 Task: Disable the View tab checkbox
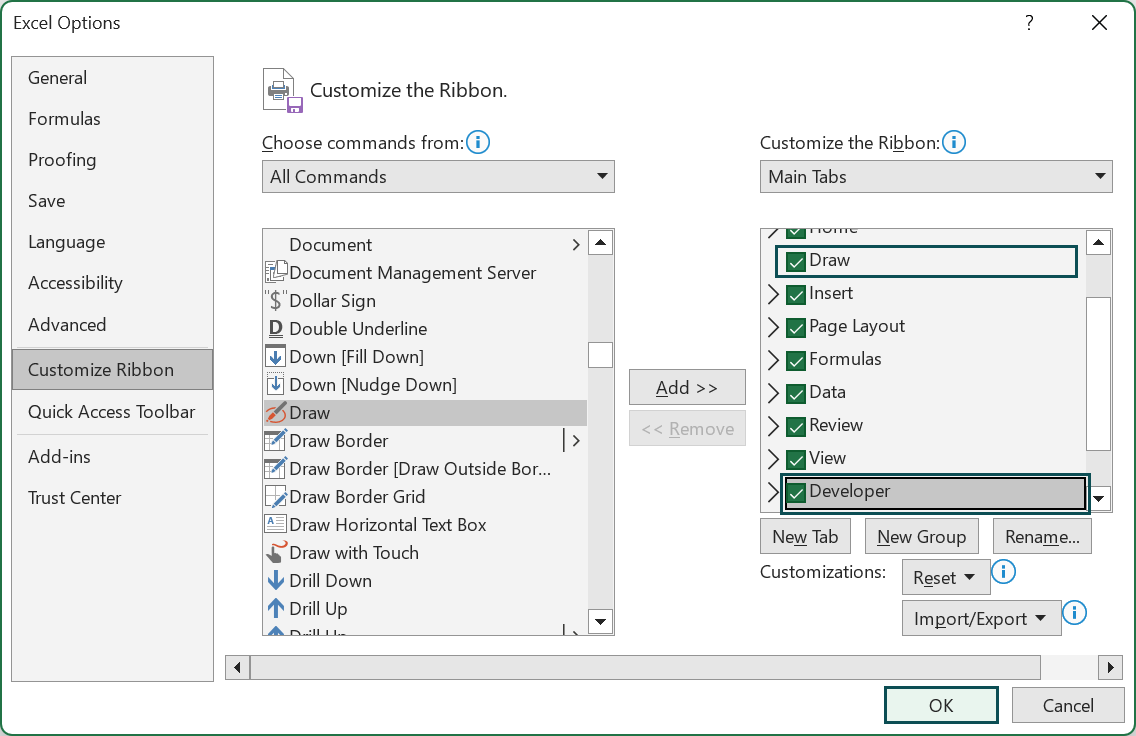796,459
